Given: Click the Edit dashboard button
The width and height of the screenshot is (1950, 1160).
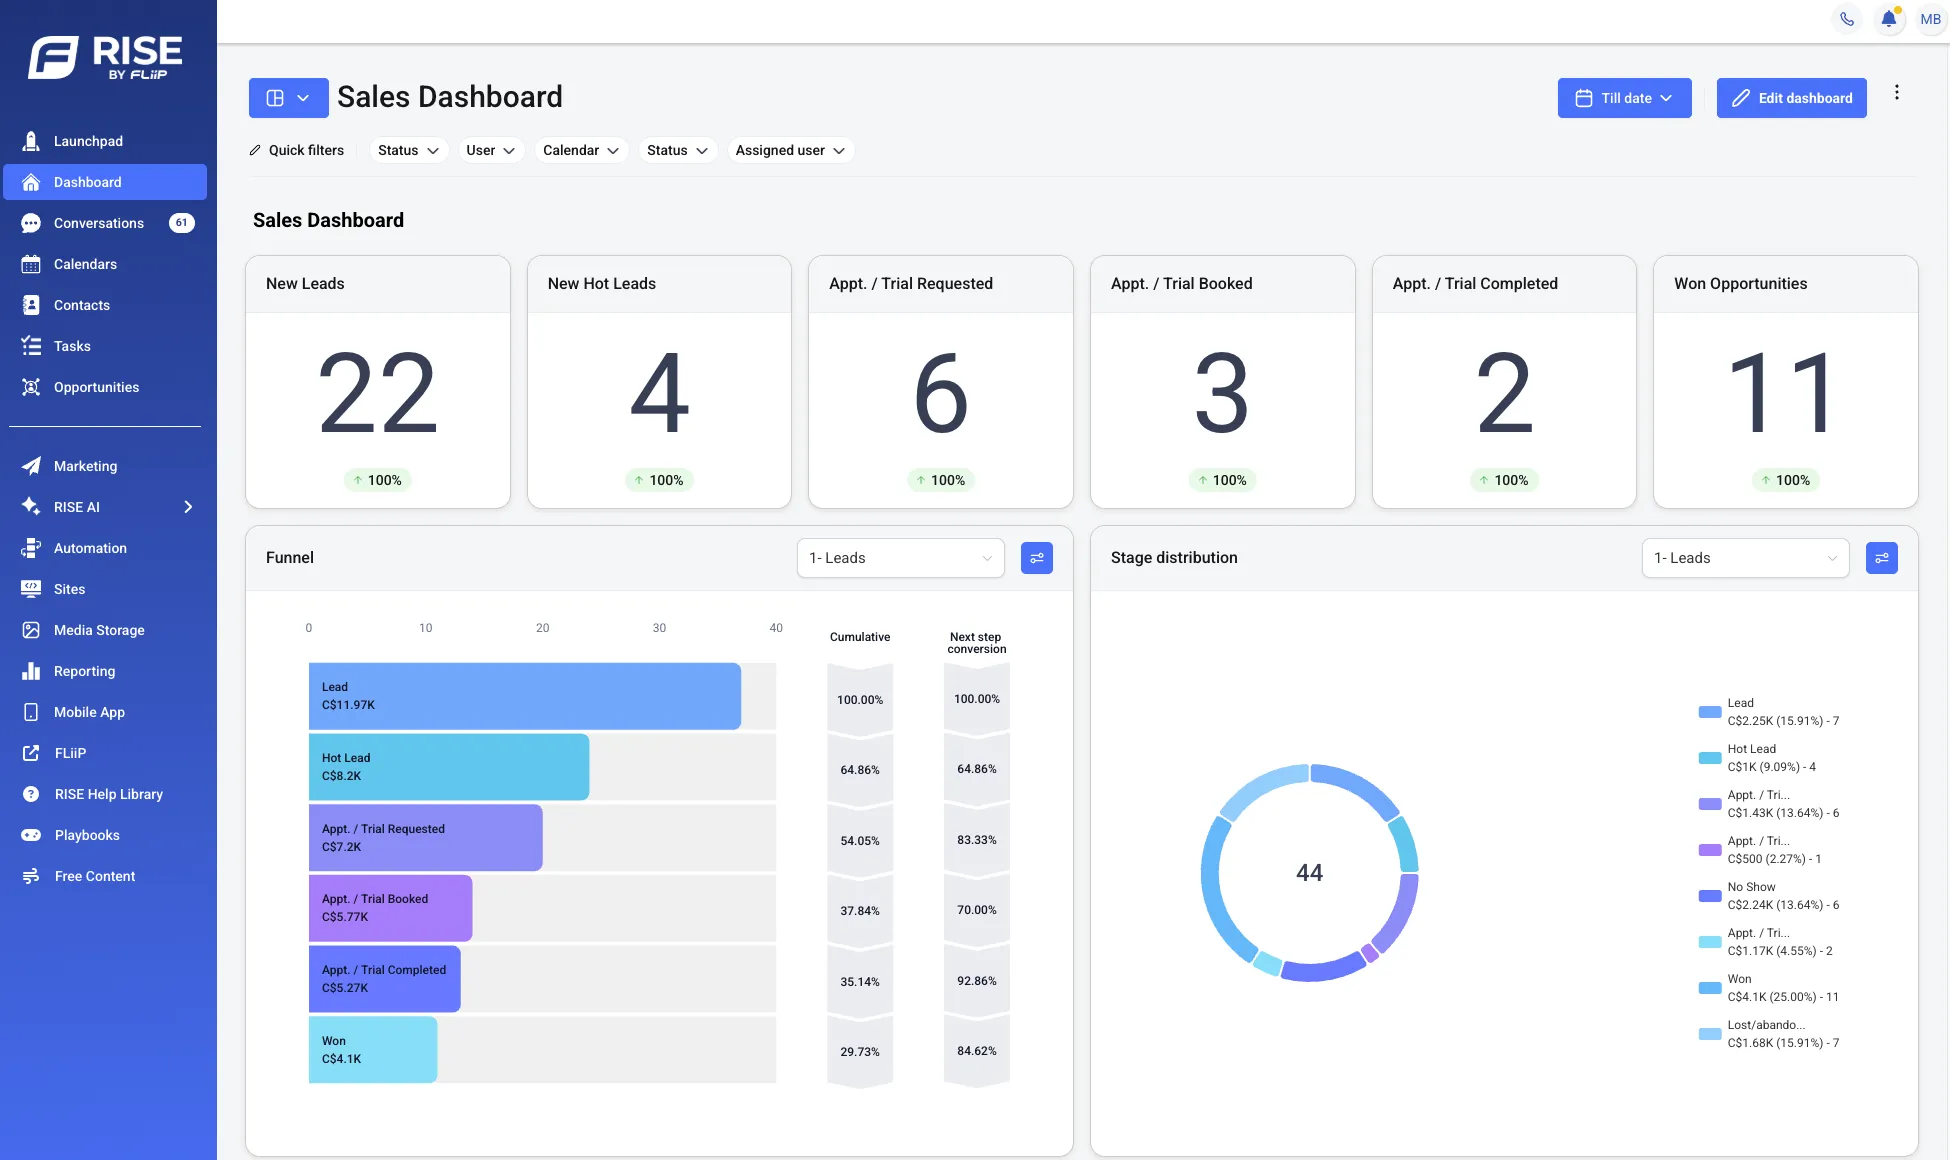Looking at the screenshot, I should coord(1791,98).
